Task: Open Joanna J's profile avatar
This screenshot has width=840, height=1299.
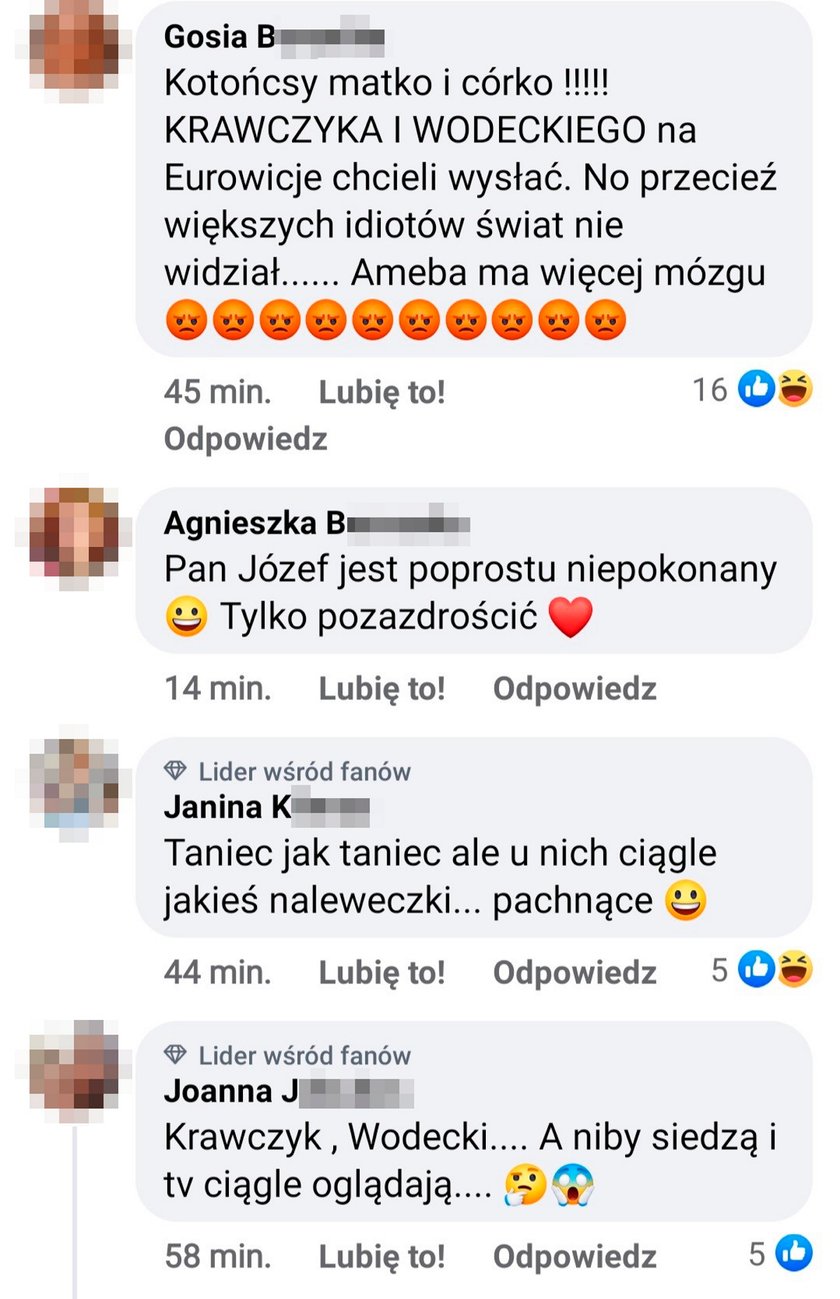Action: [74, 1066]
